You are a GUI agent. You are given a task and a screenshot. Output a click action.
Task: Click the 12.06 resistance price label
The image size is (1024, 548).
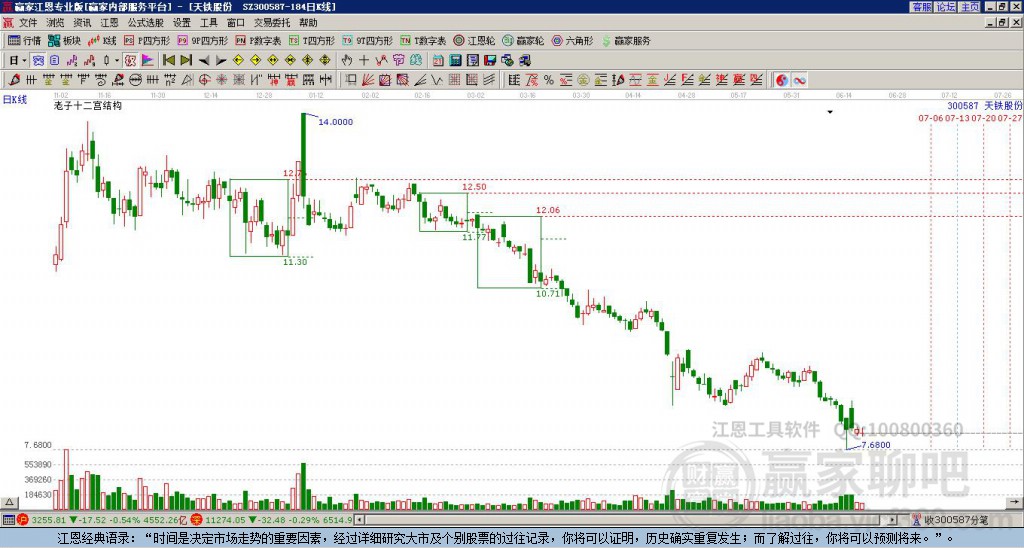(548, 210)
